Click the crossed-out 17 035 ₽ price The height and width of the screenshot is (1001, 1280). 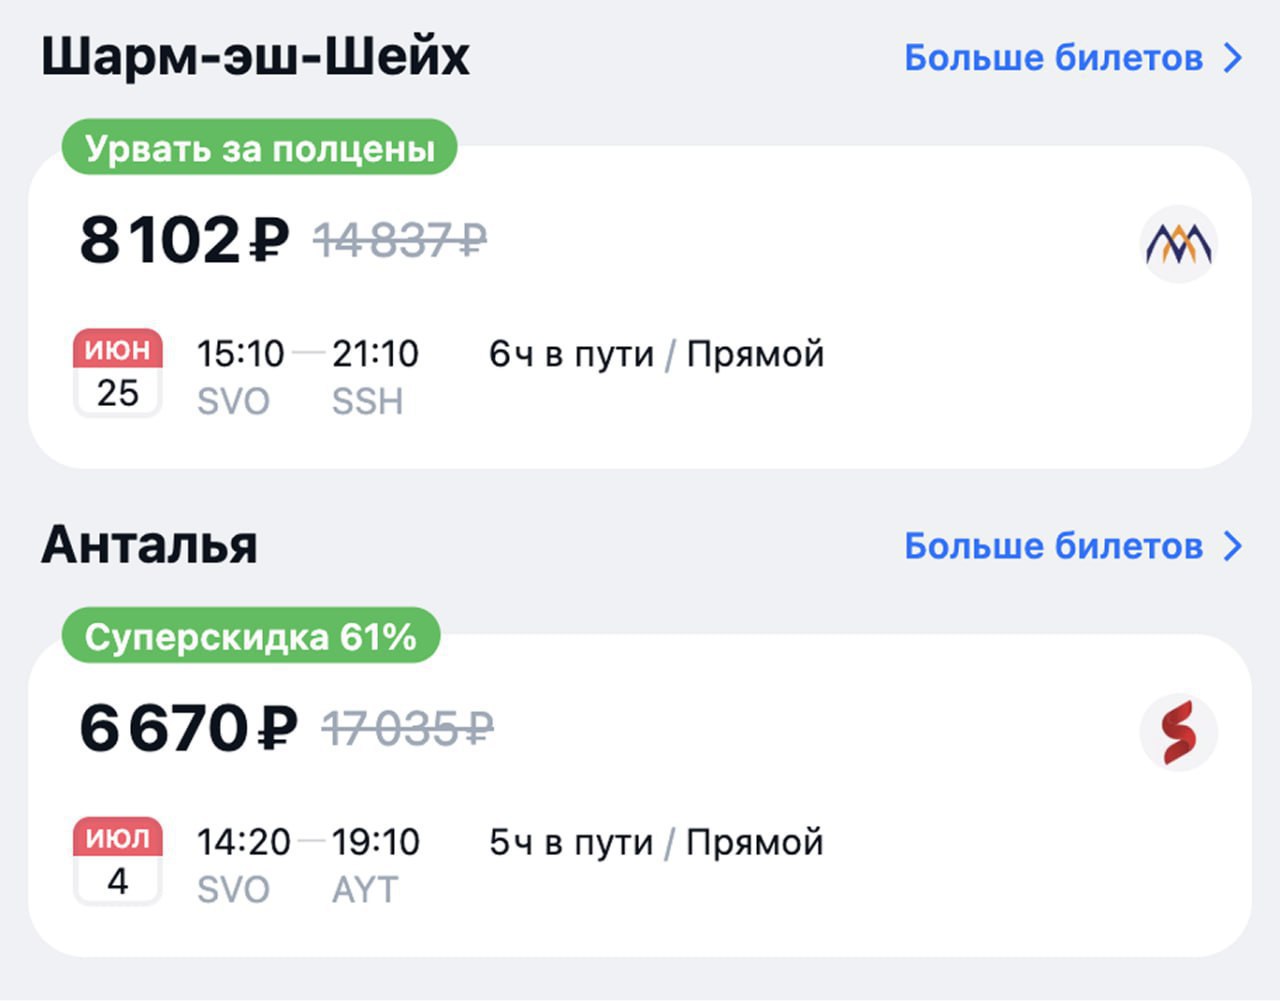[407, 728]
